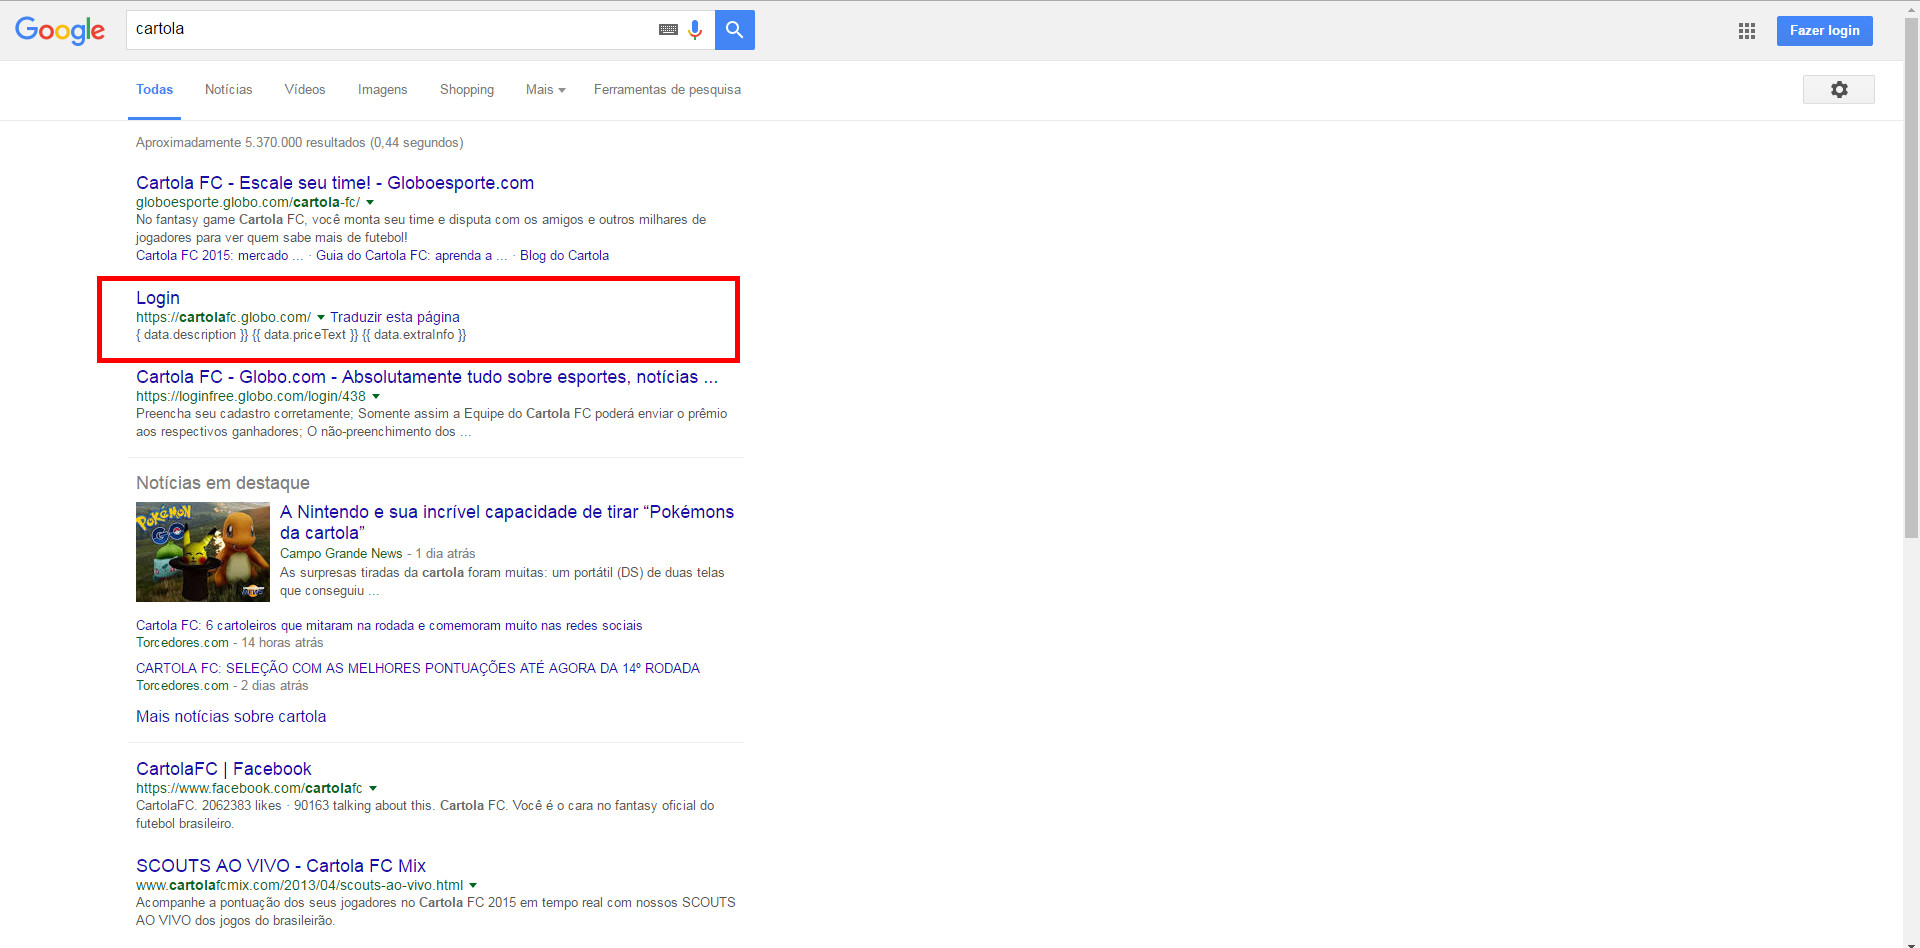Click the Pokémon Go news thumbnail
This screenshot has width=1920, height=948.
click(203, 552)
